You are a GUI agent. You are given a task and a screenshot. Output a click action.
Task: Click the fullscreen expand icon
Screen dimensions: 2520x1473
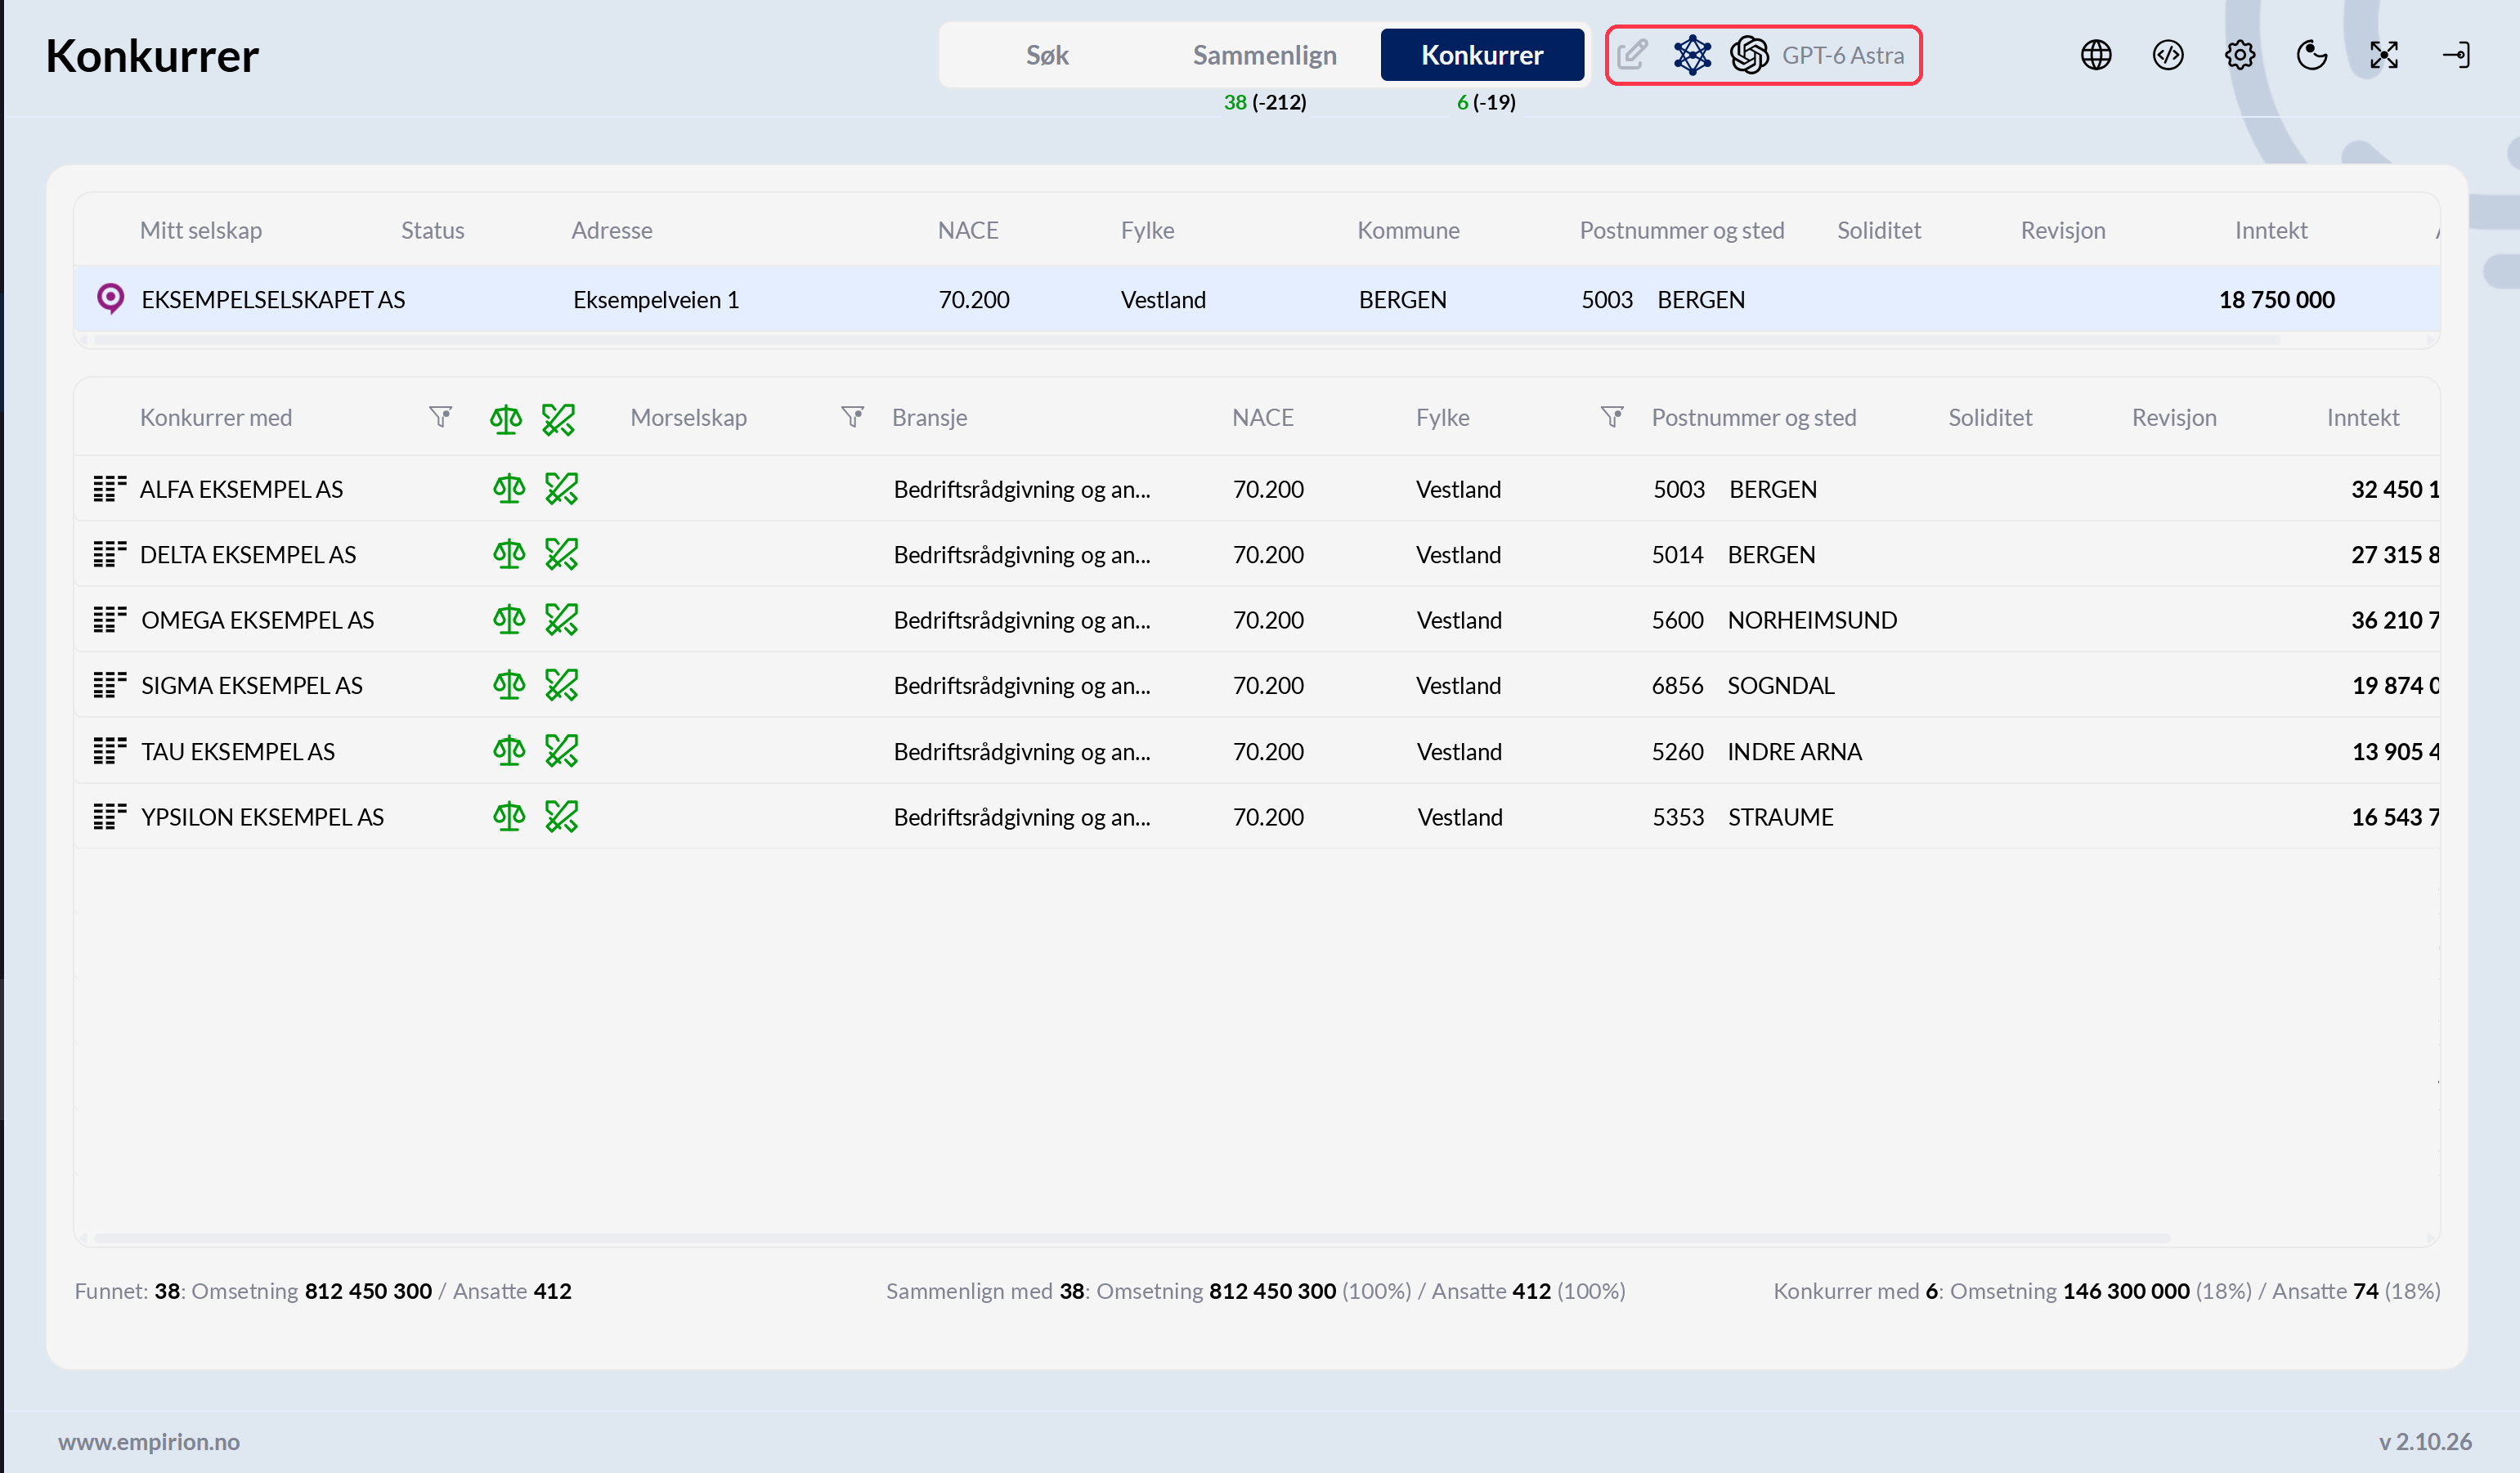2384,55
